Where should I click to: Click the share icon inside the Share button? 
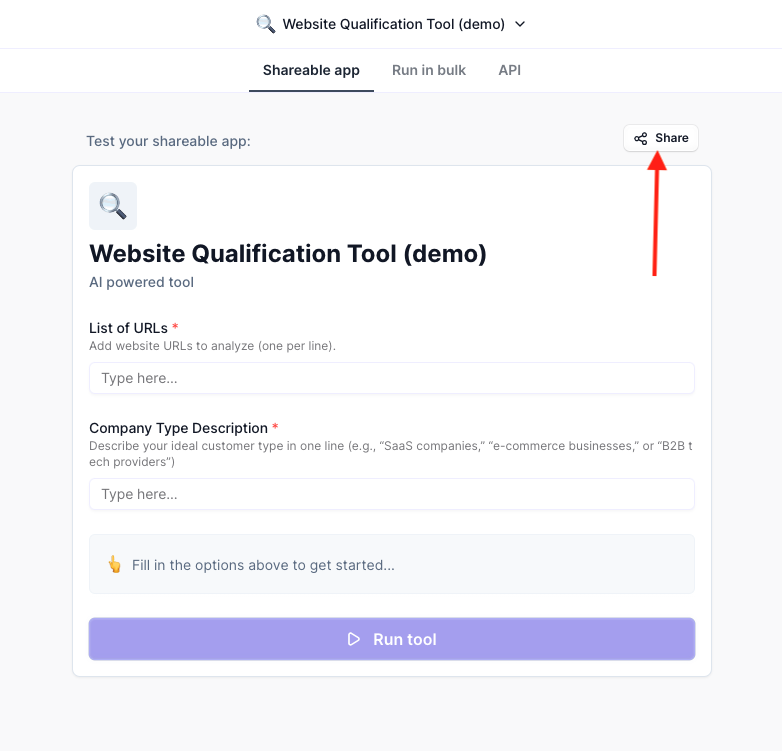click(x=641, y=138)
